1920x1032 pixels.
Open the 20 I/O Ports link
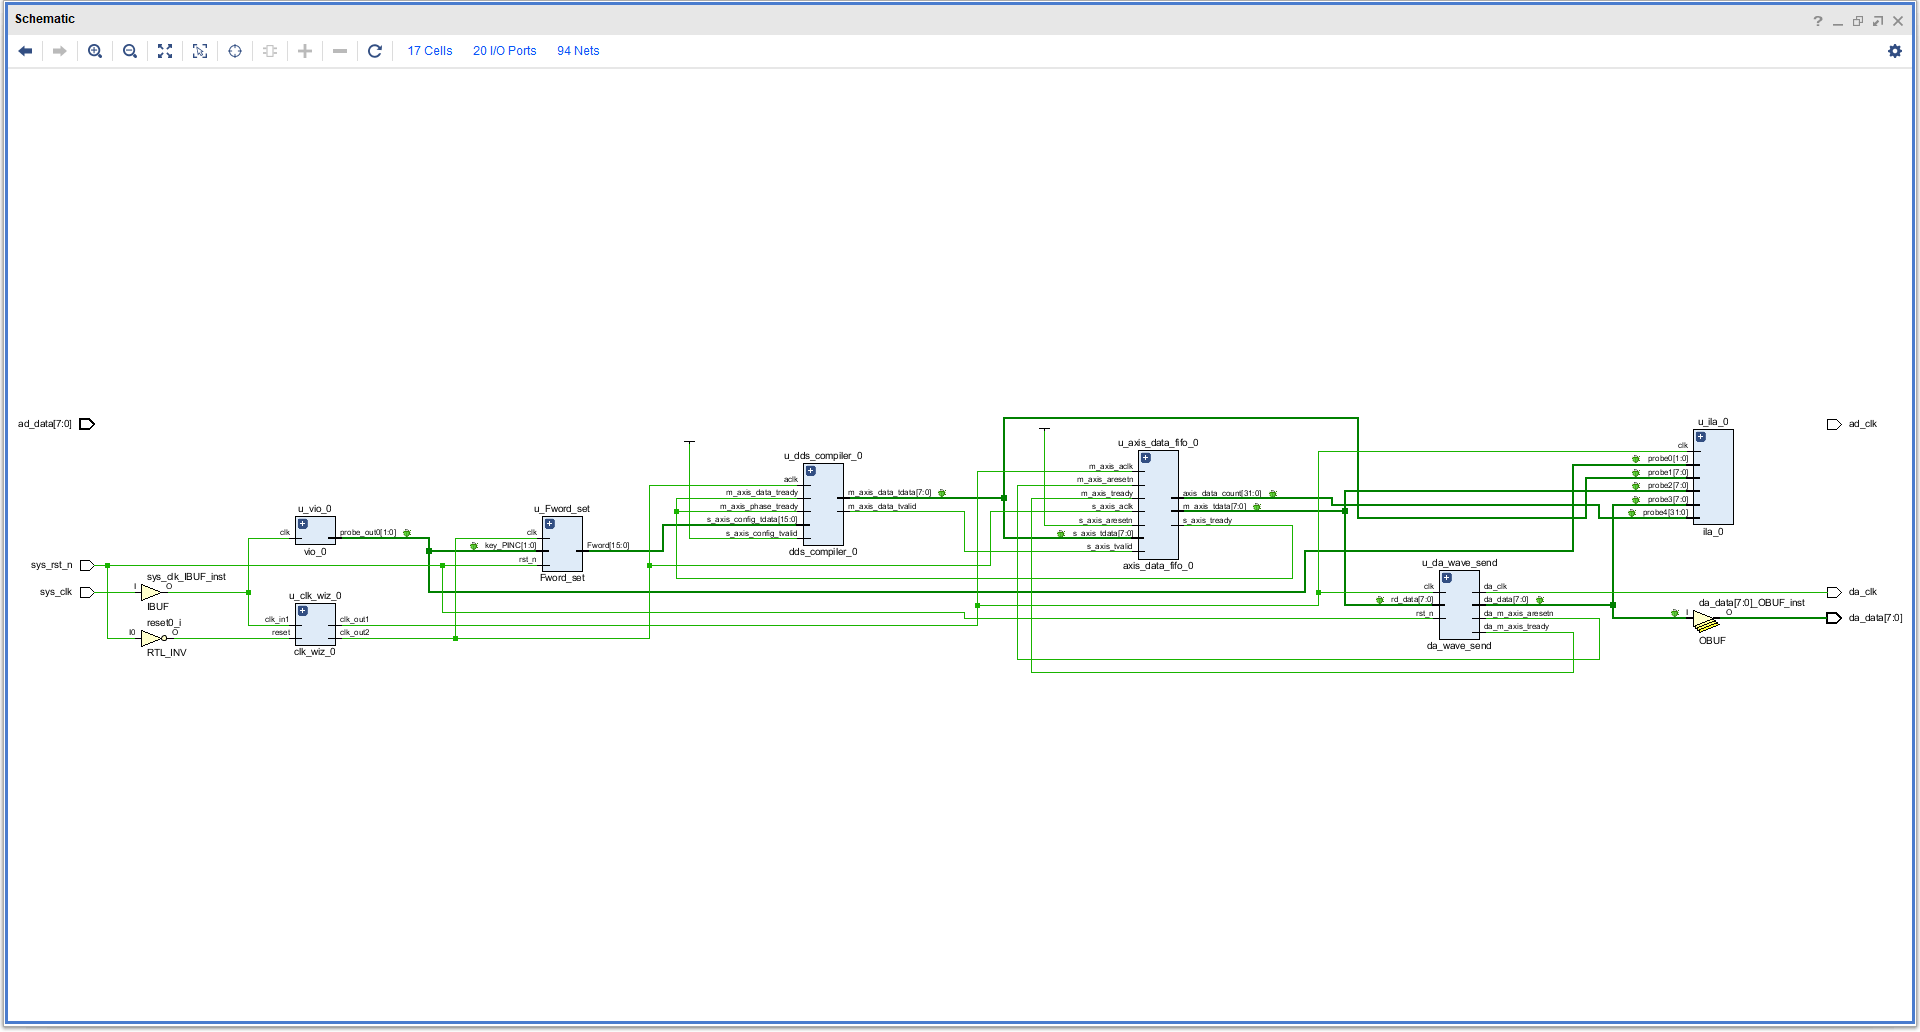tap(505, 51)
